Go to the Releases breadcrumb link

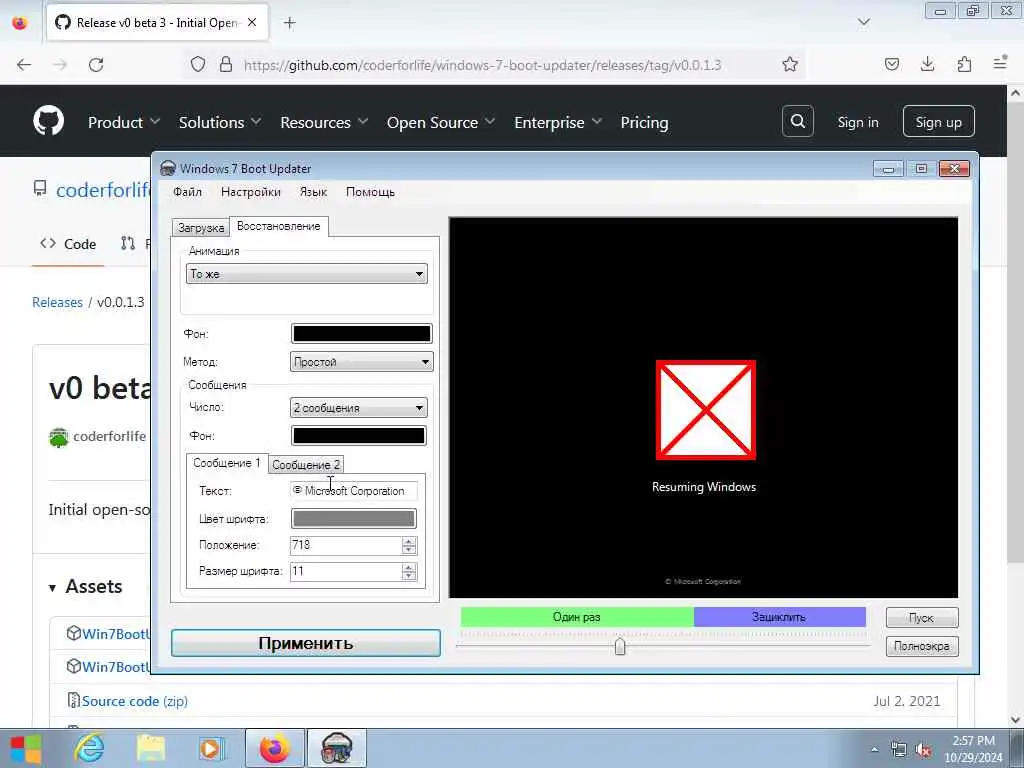click(x=57, y=302)
